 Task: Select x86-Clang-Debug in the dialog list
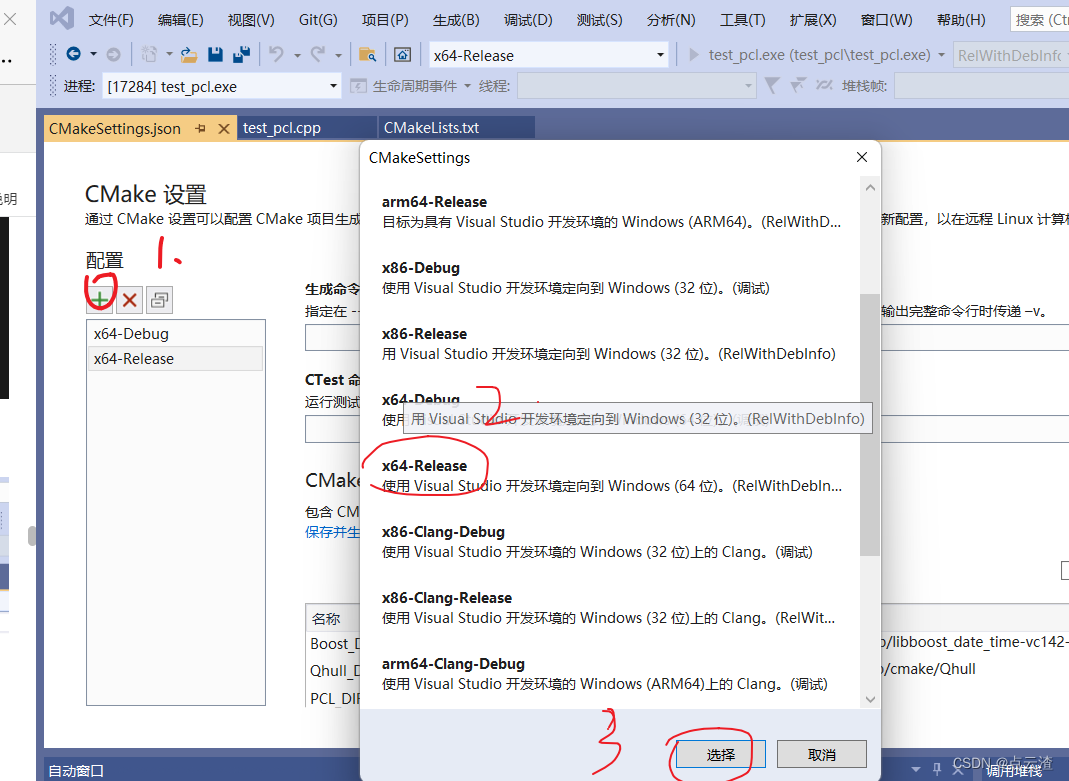pyautogui.click(x=611, y=542)
